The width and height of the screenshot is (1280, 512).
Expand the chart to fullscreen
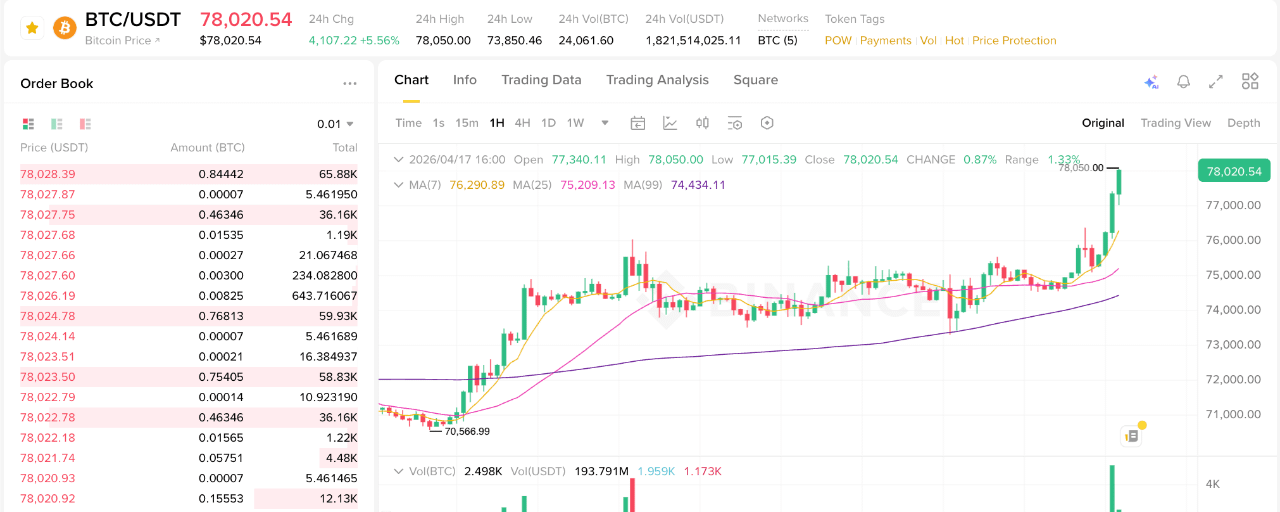[x=1216, y=82]
